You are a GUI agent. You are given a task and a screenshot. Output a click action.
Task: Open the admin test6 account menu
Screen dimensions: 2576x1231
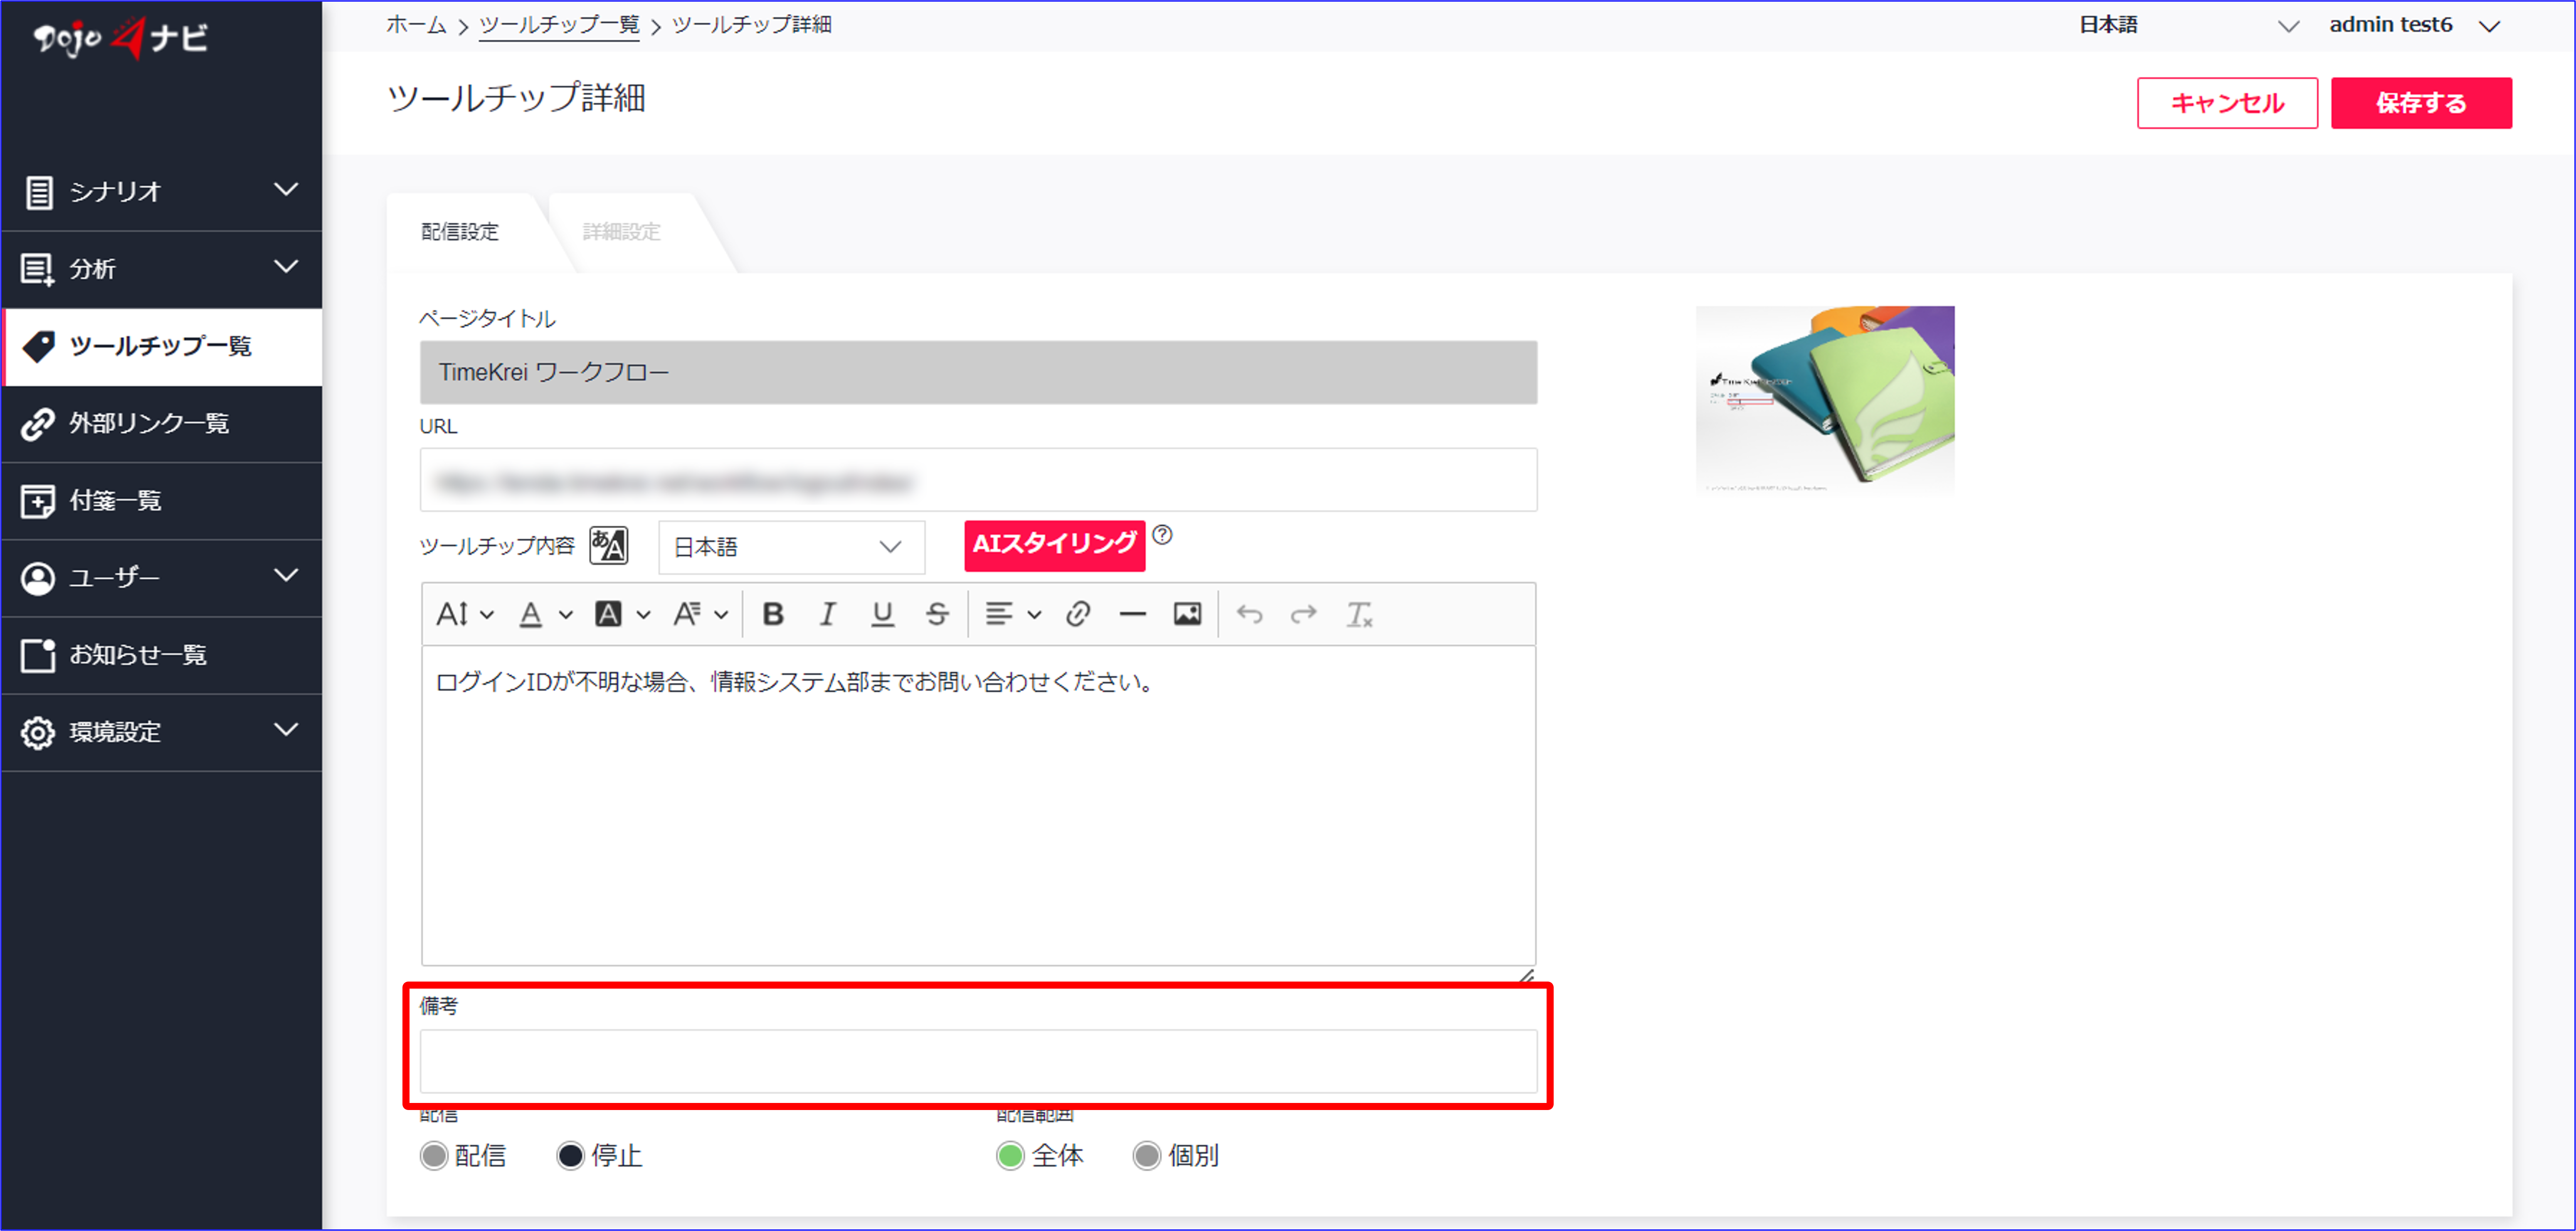click(2415, 25)
